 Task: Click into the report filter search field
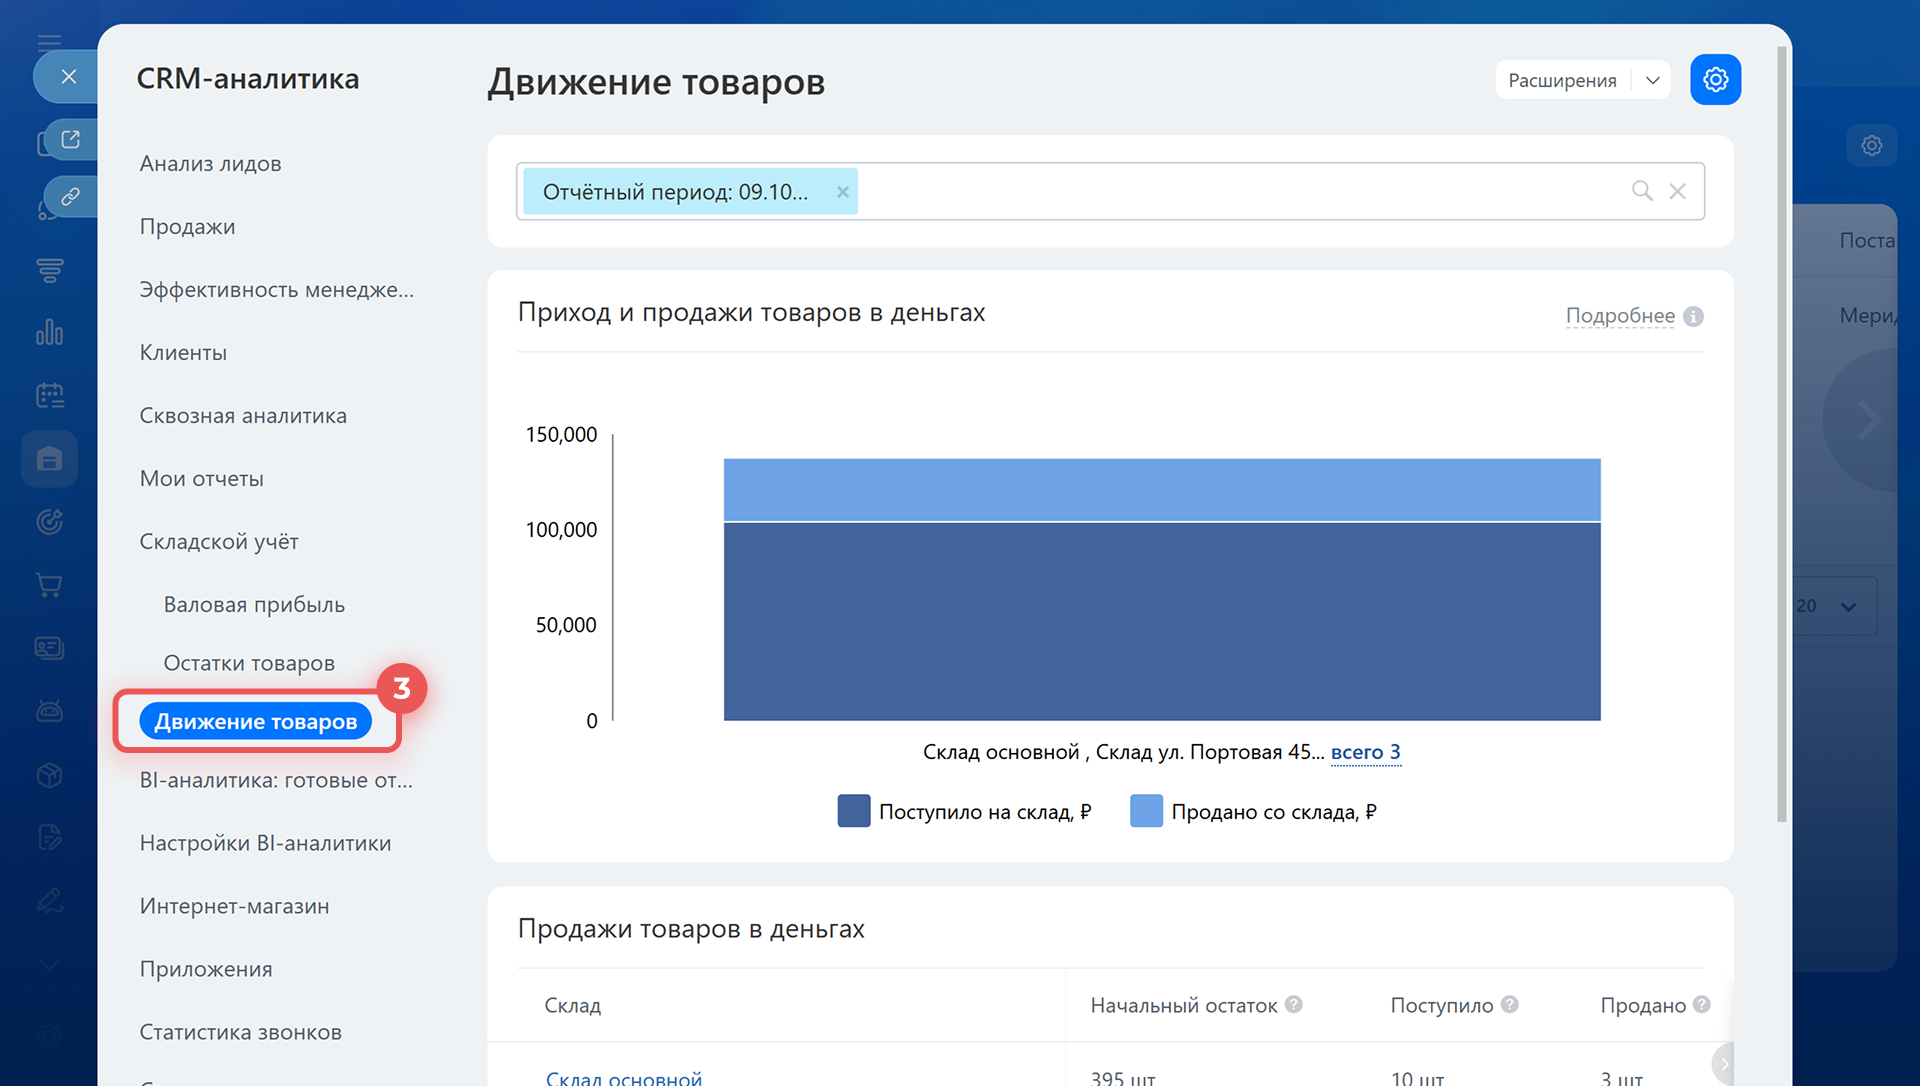1240,191
